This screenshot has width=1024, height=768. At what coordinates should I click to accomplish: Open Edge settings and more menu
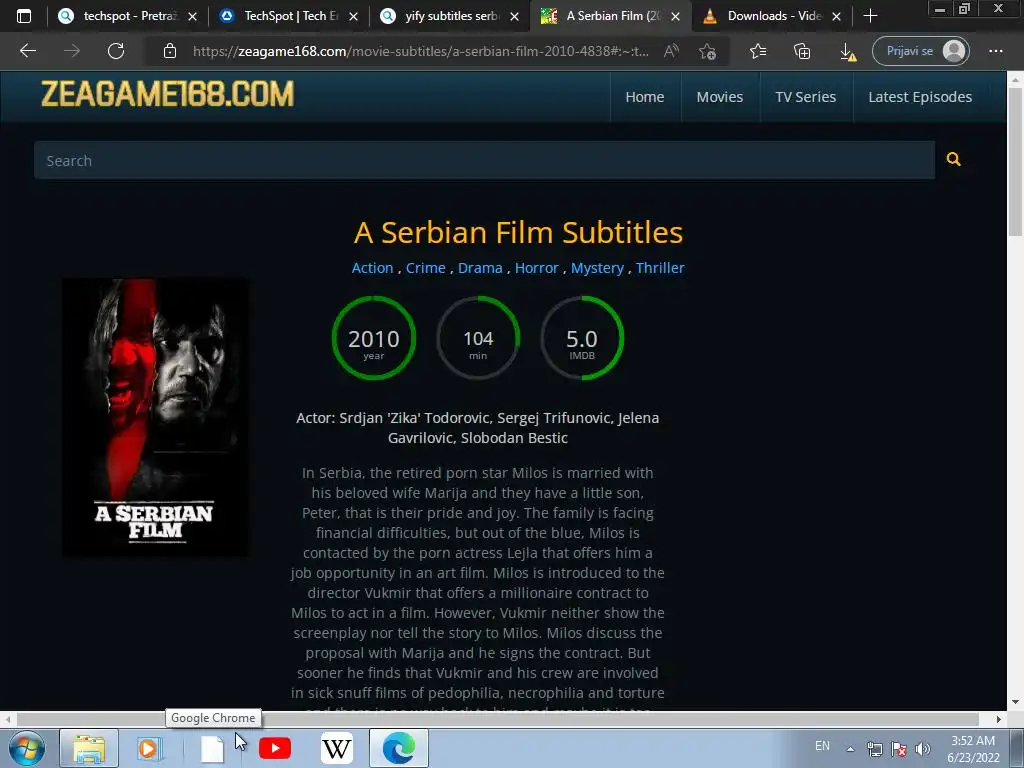pyautogui.click(x=995, y=51)
